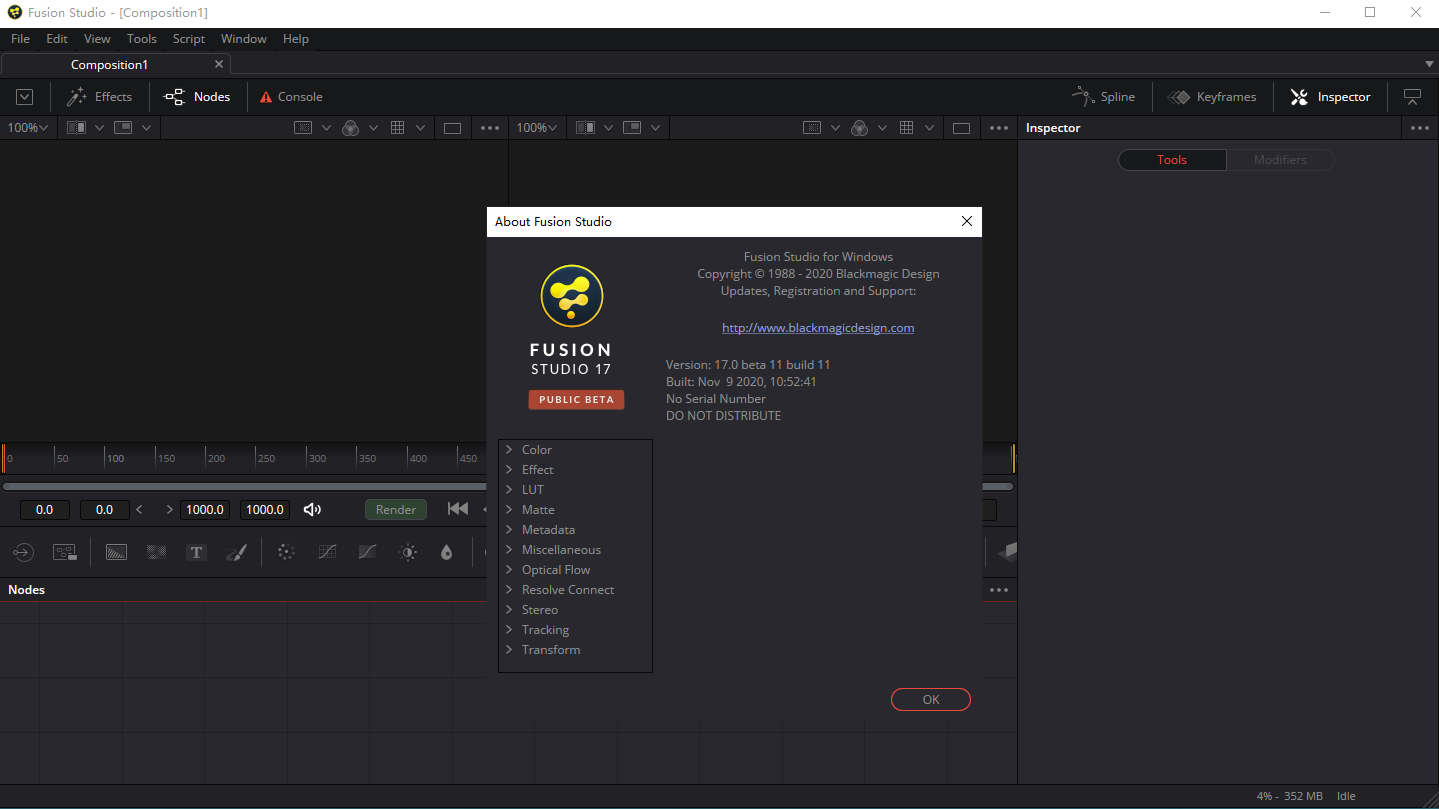Click the SubView icon in right viewer

(633, 128)
